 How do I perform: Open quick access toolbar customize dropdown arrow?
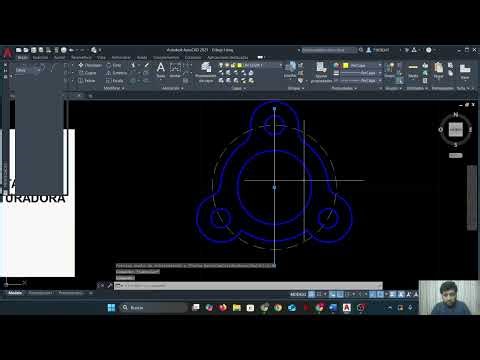(x=100, y=50)
